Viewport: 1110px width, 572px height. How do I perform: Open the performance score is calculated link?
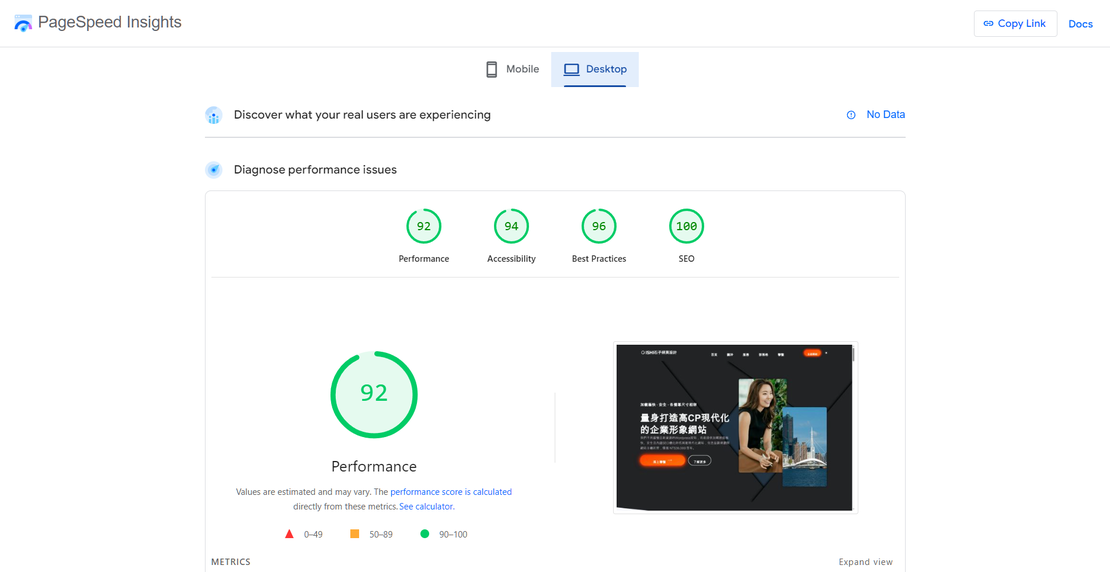click(450, 492)
